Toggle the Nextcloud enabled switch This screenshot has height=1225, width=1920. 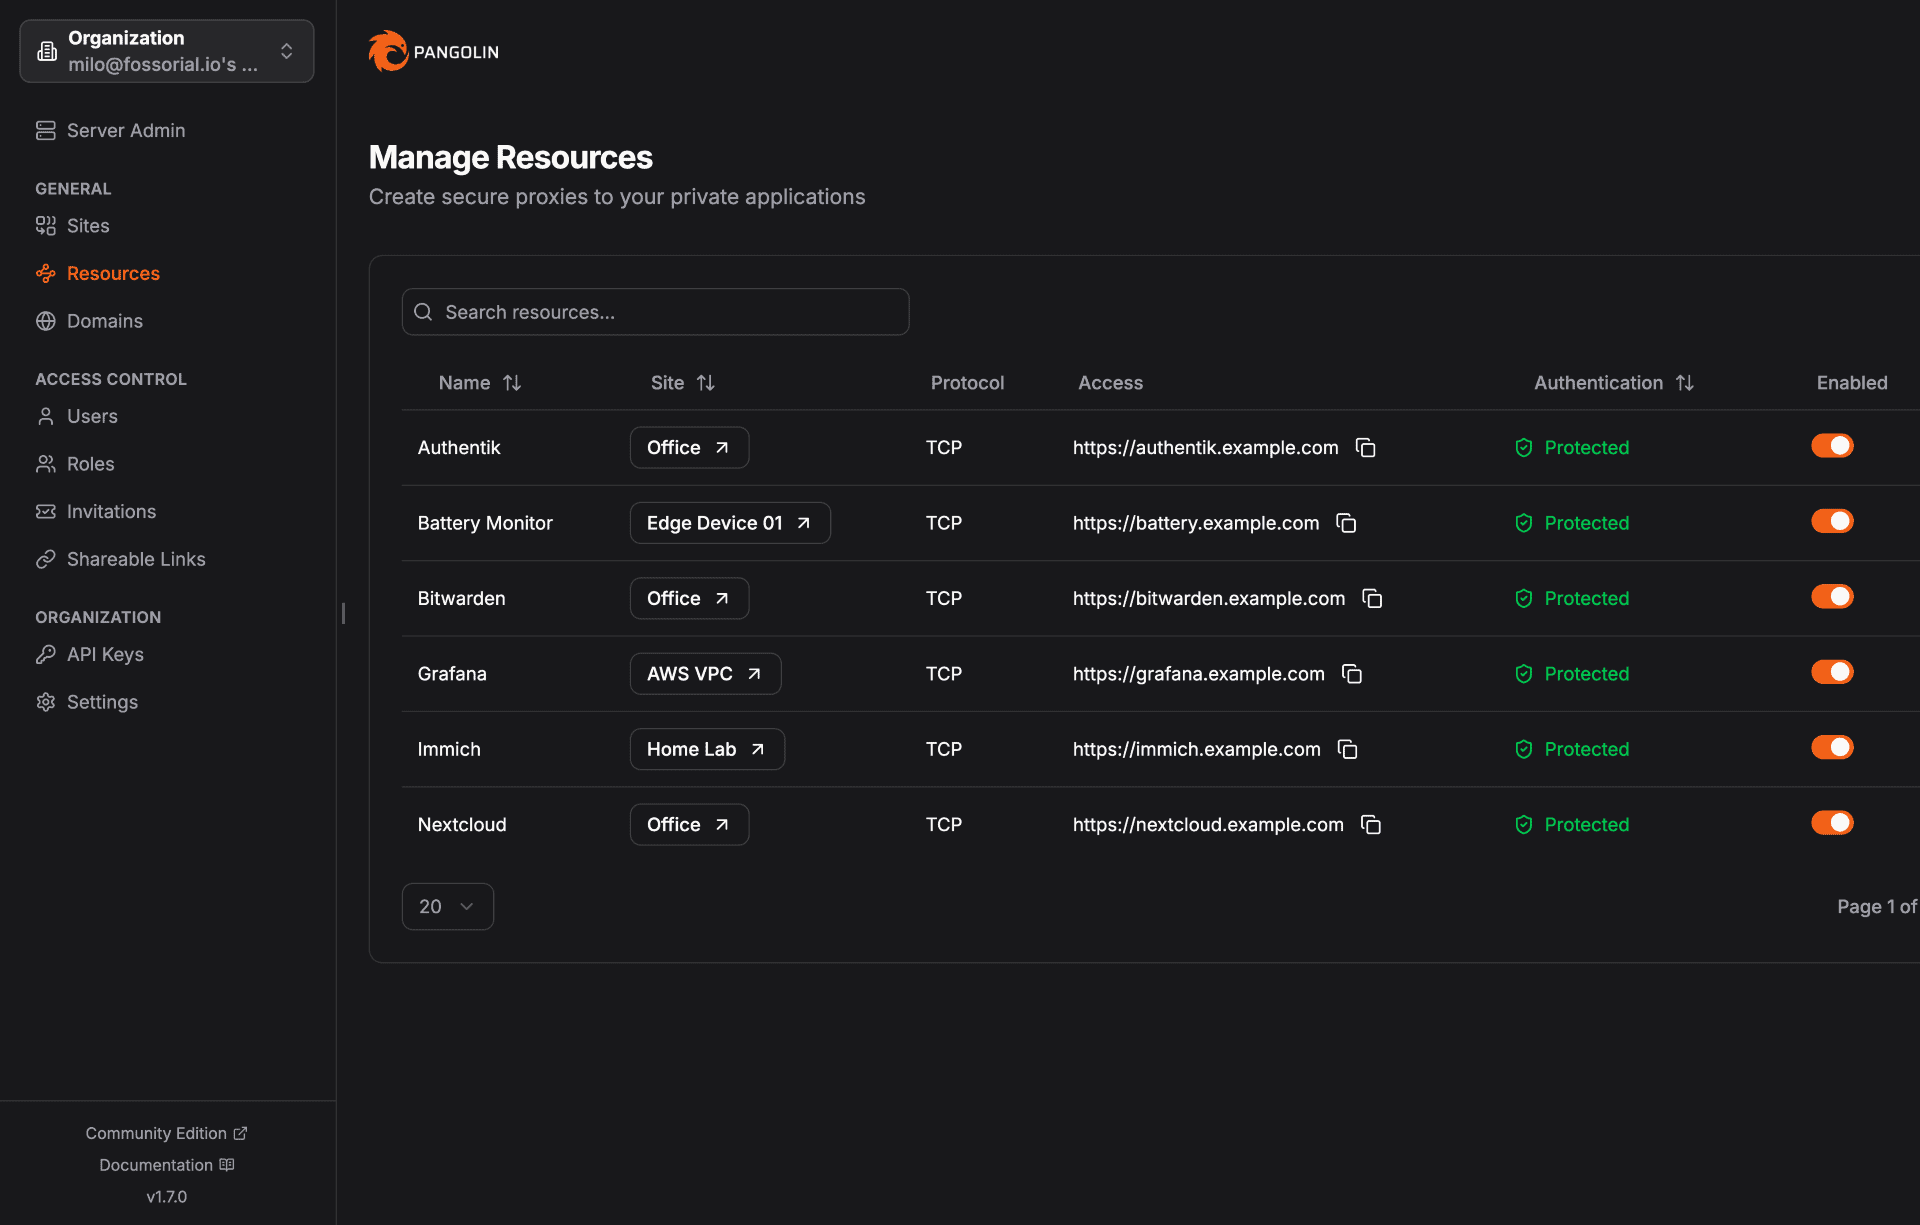point(1832,823)
